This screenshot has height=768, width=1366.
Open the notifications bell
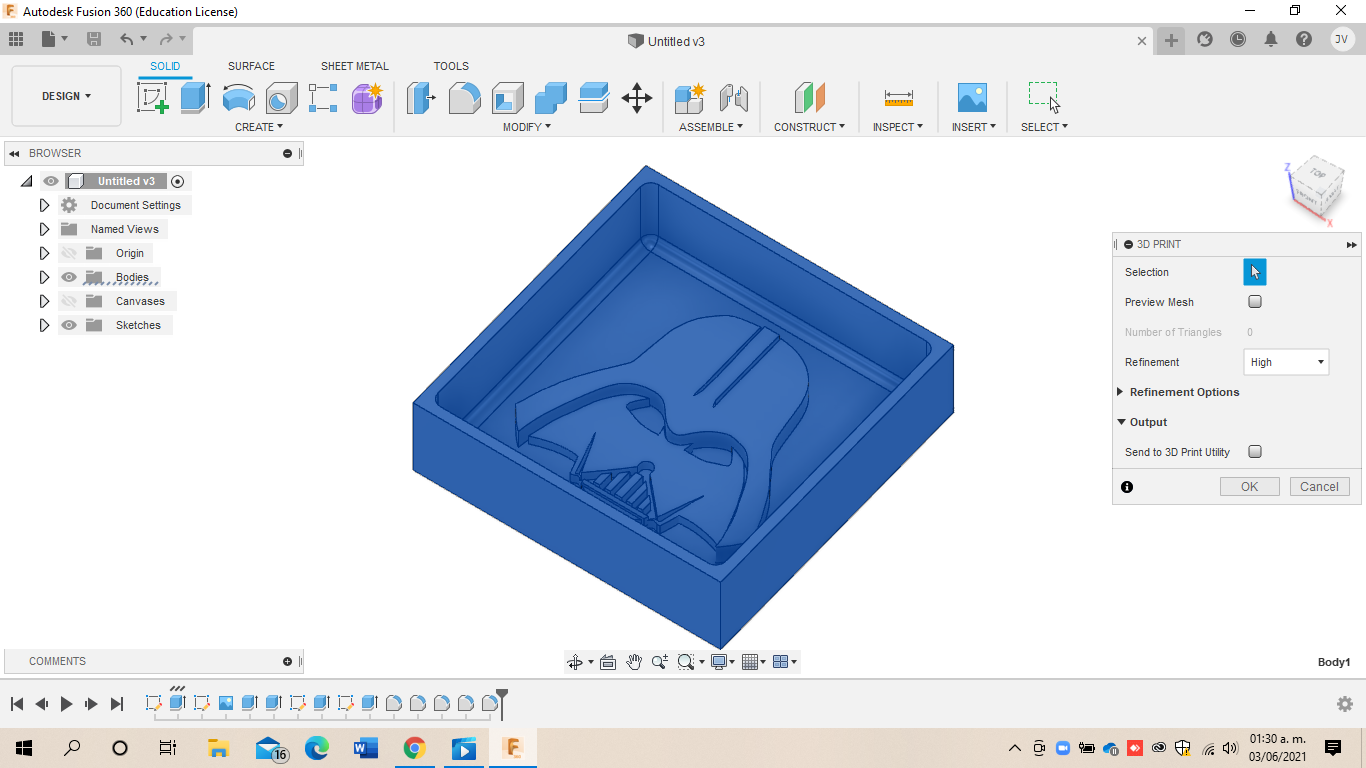click(1271, 39)
